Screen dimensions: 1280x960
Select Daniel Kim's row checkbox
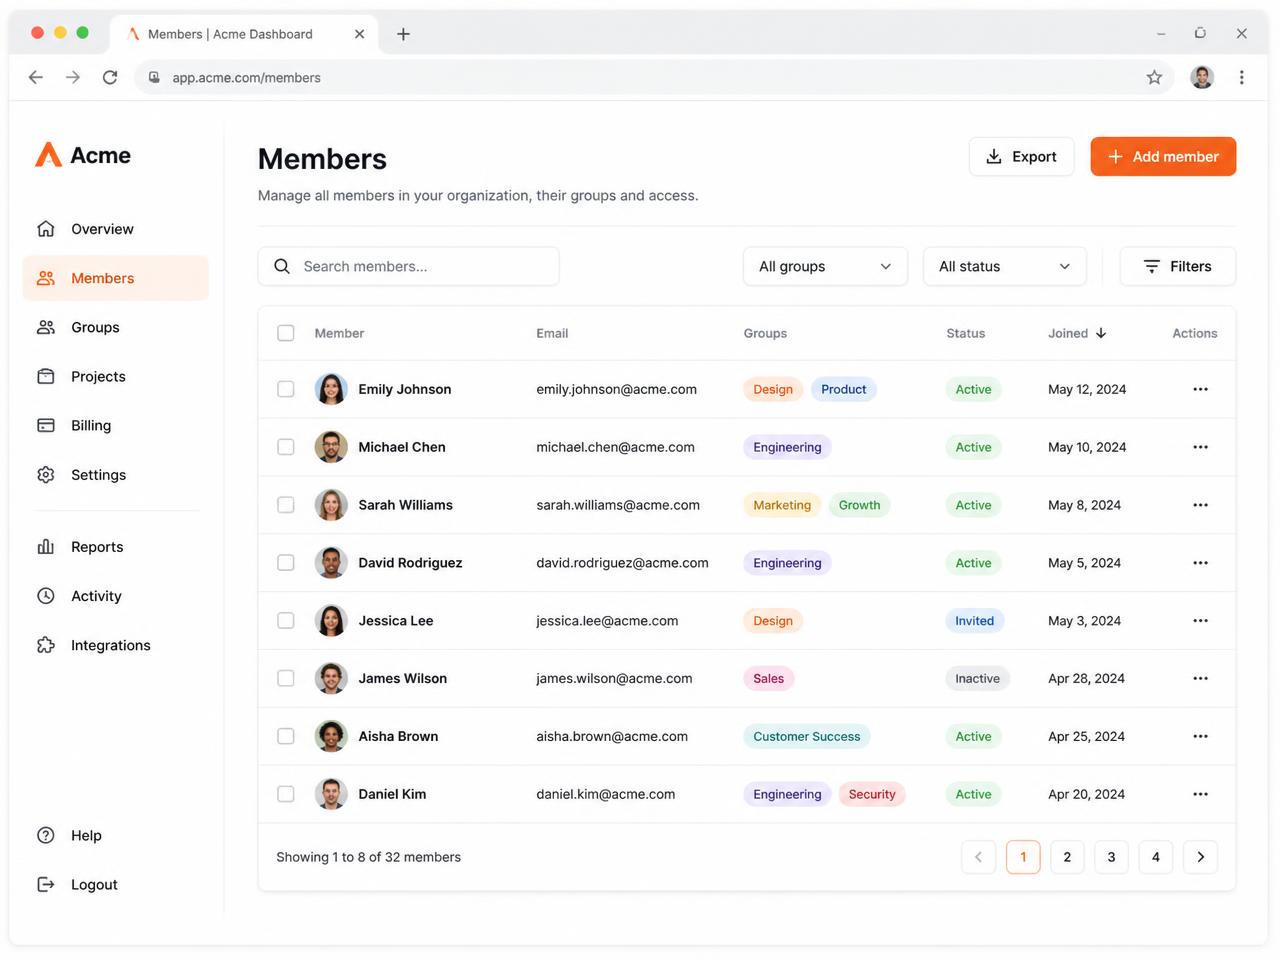pyautogui.click(x=286, y=794)
